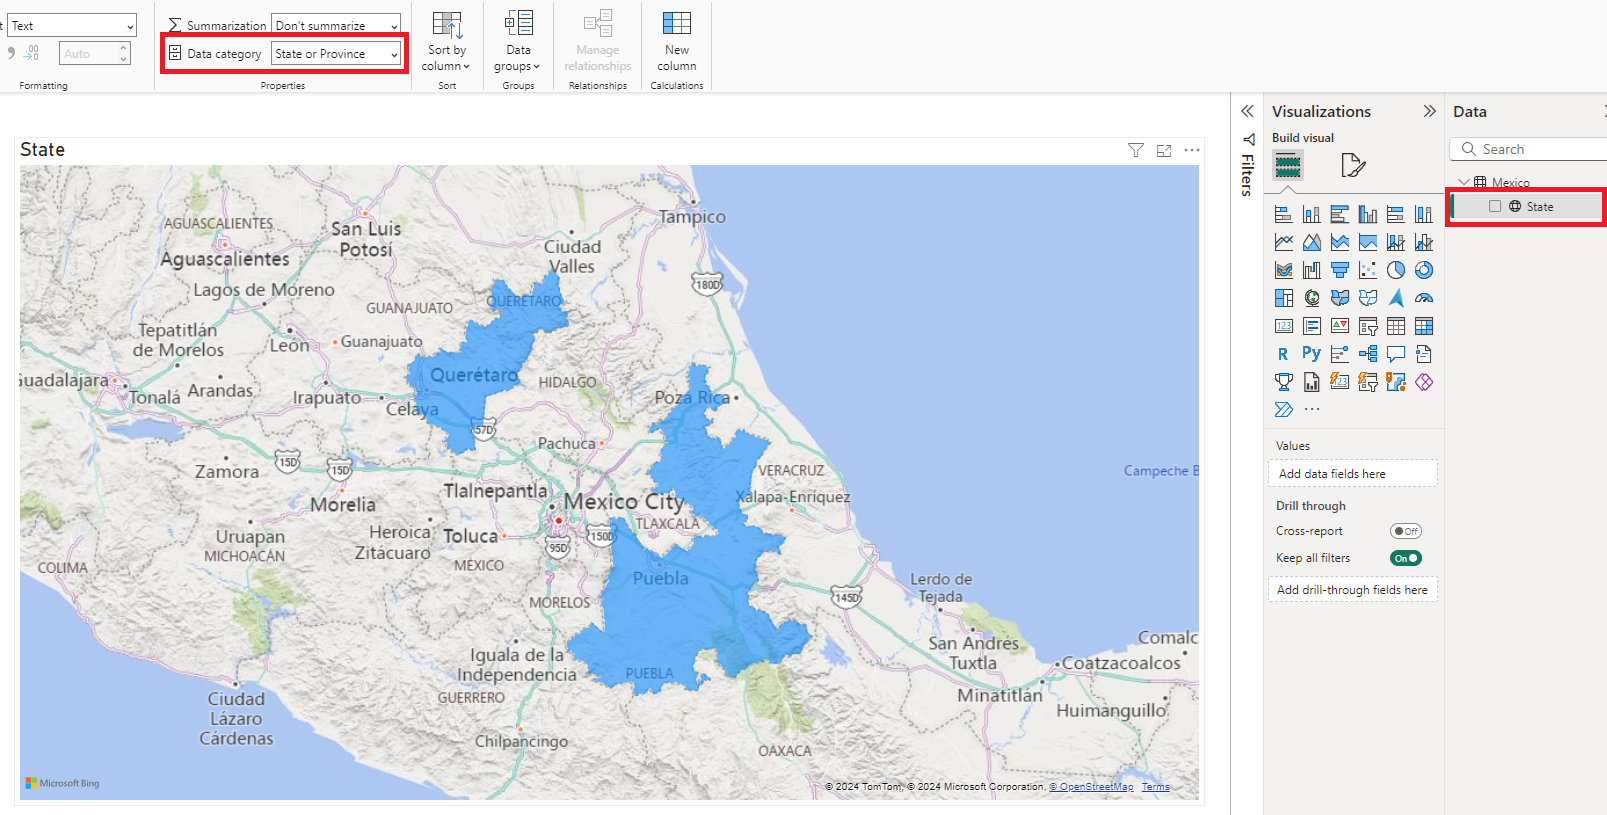Switch to the Format visual tab
This screenshot has width=1607, height=815.
coord(1353,165)
